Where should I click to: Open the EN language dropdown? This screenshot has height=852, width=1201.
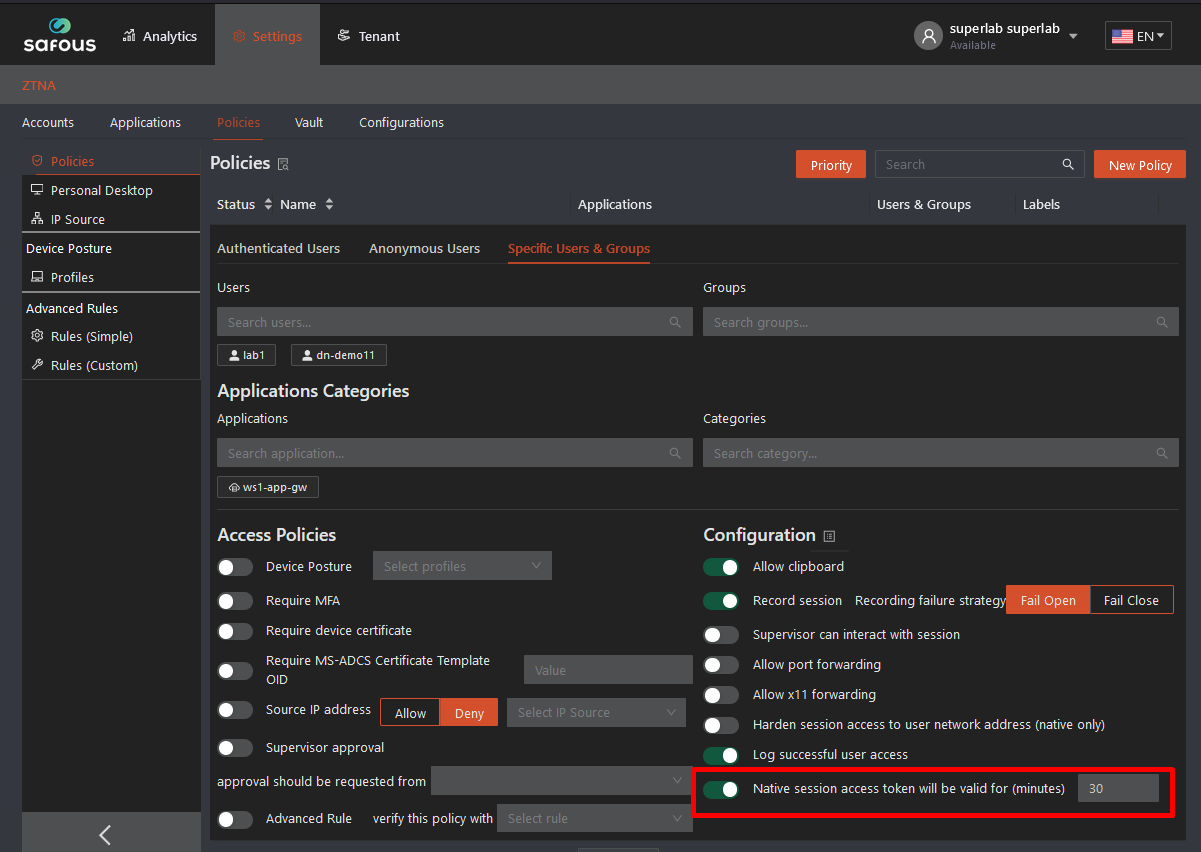tap(1138, 36)
